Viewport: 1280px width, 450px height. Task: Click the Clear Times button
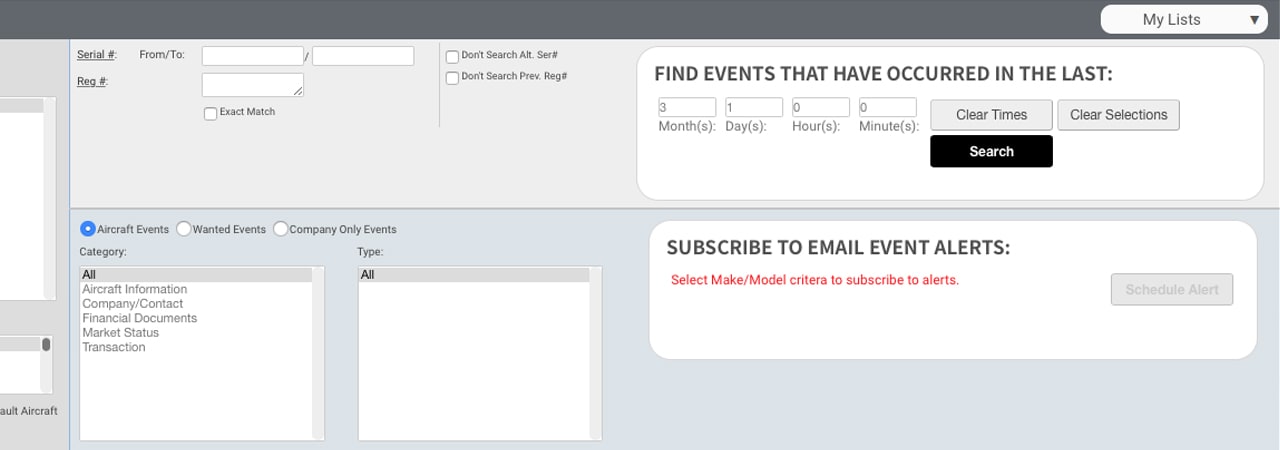991,115
